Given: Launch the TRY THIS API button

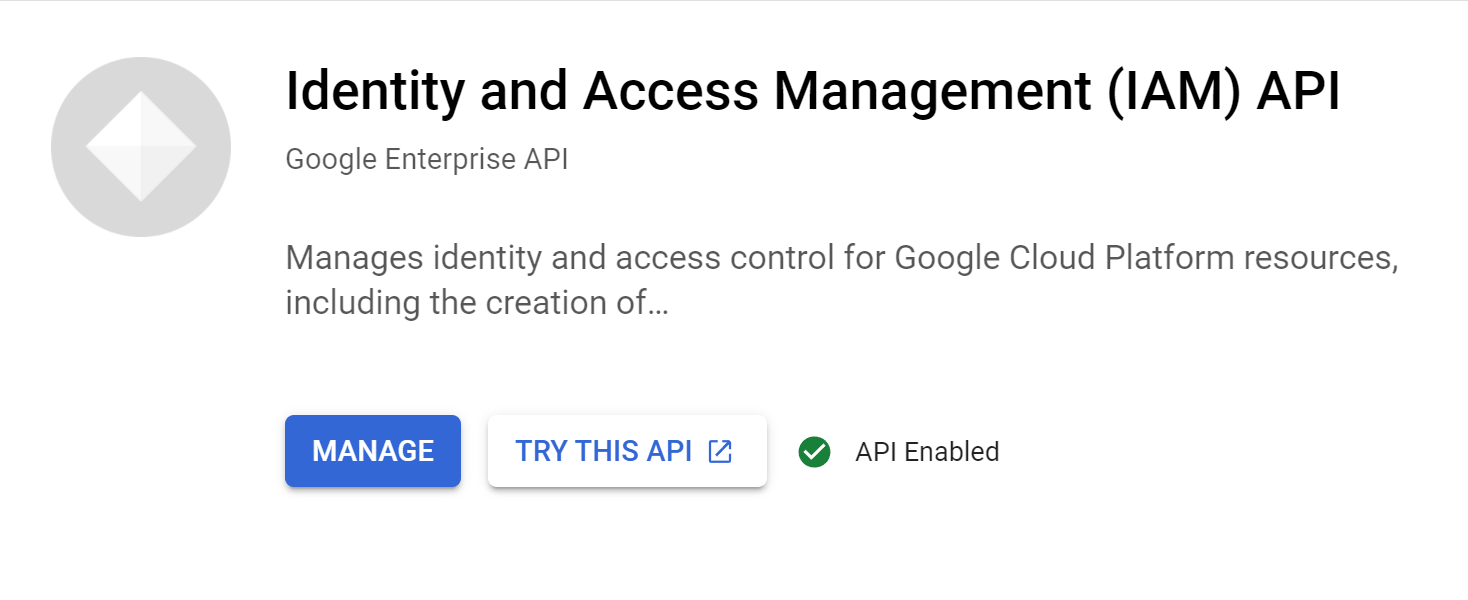Looking at the screenshot, I should click(x=627, y=451).
